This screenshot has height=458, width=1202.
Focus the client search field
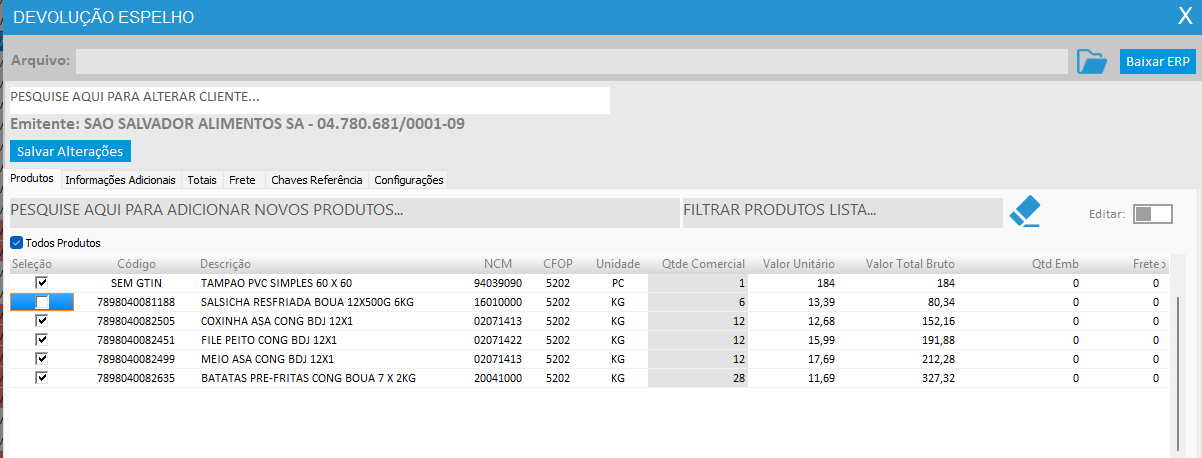click(x=308, y=99)
